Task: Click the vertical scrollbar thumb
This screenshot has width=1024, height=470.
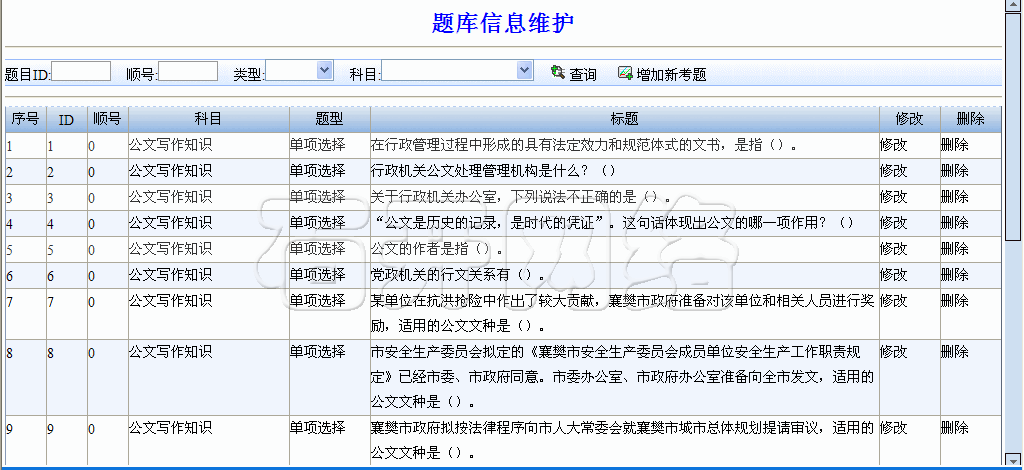Action: 1013,129
